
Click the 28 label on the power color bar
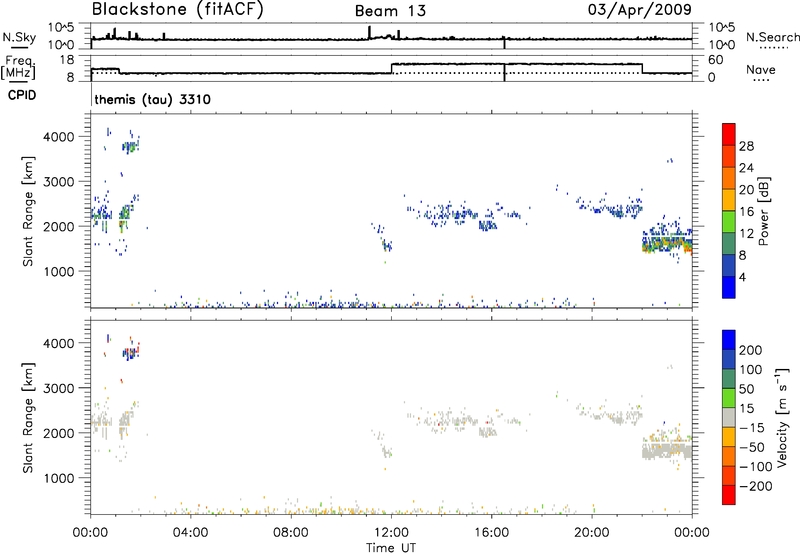click(746, 146)
